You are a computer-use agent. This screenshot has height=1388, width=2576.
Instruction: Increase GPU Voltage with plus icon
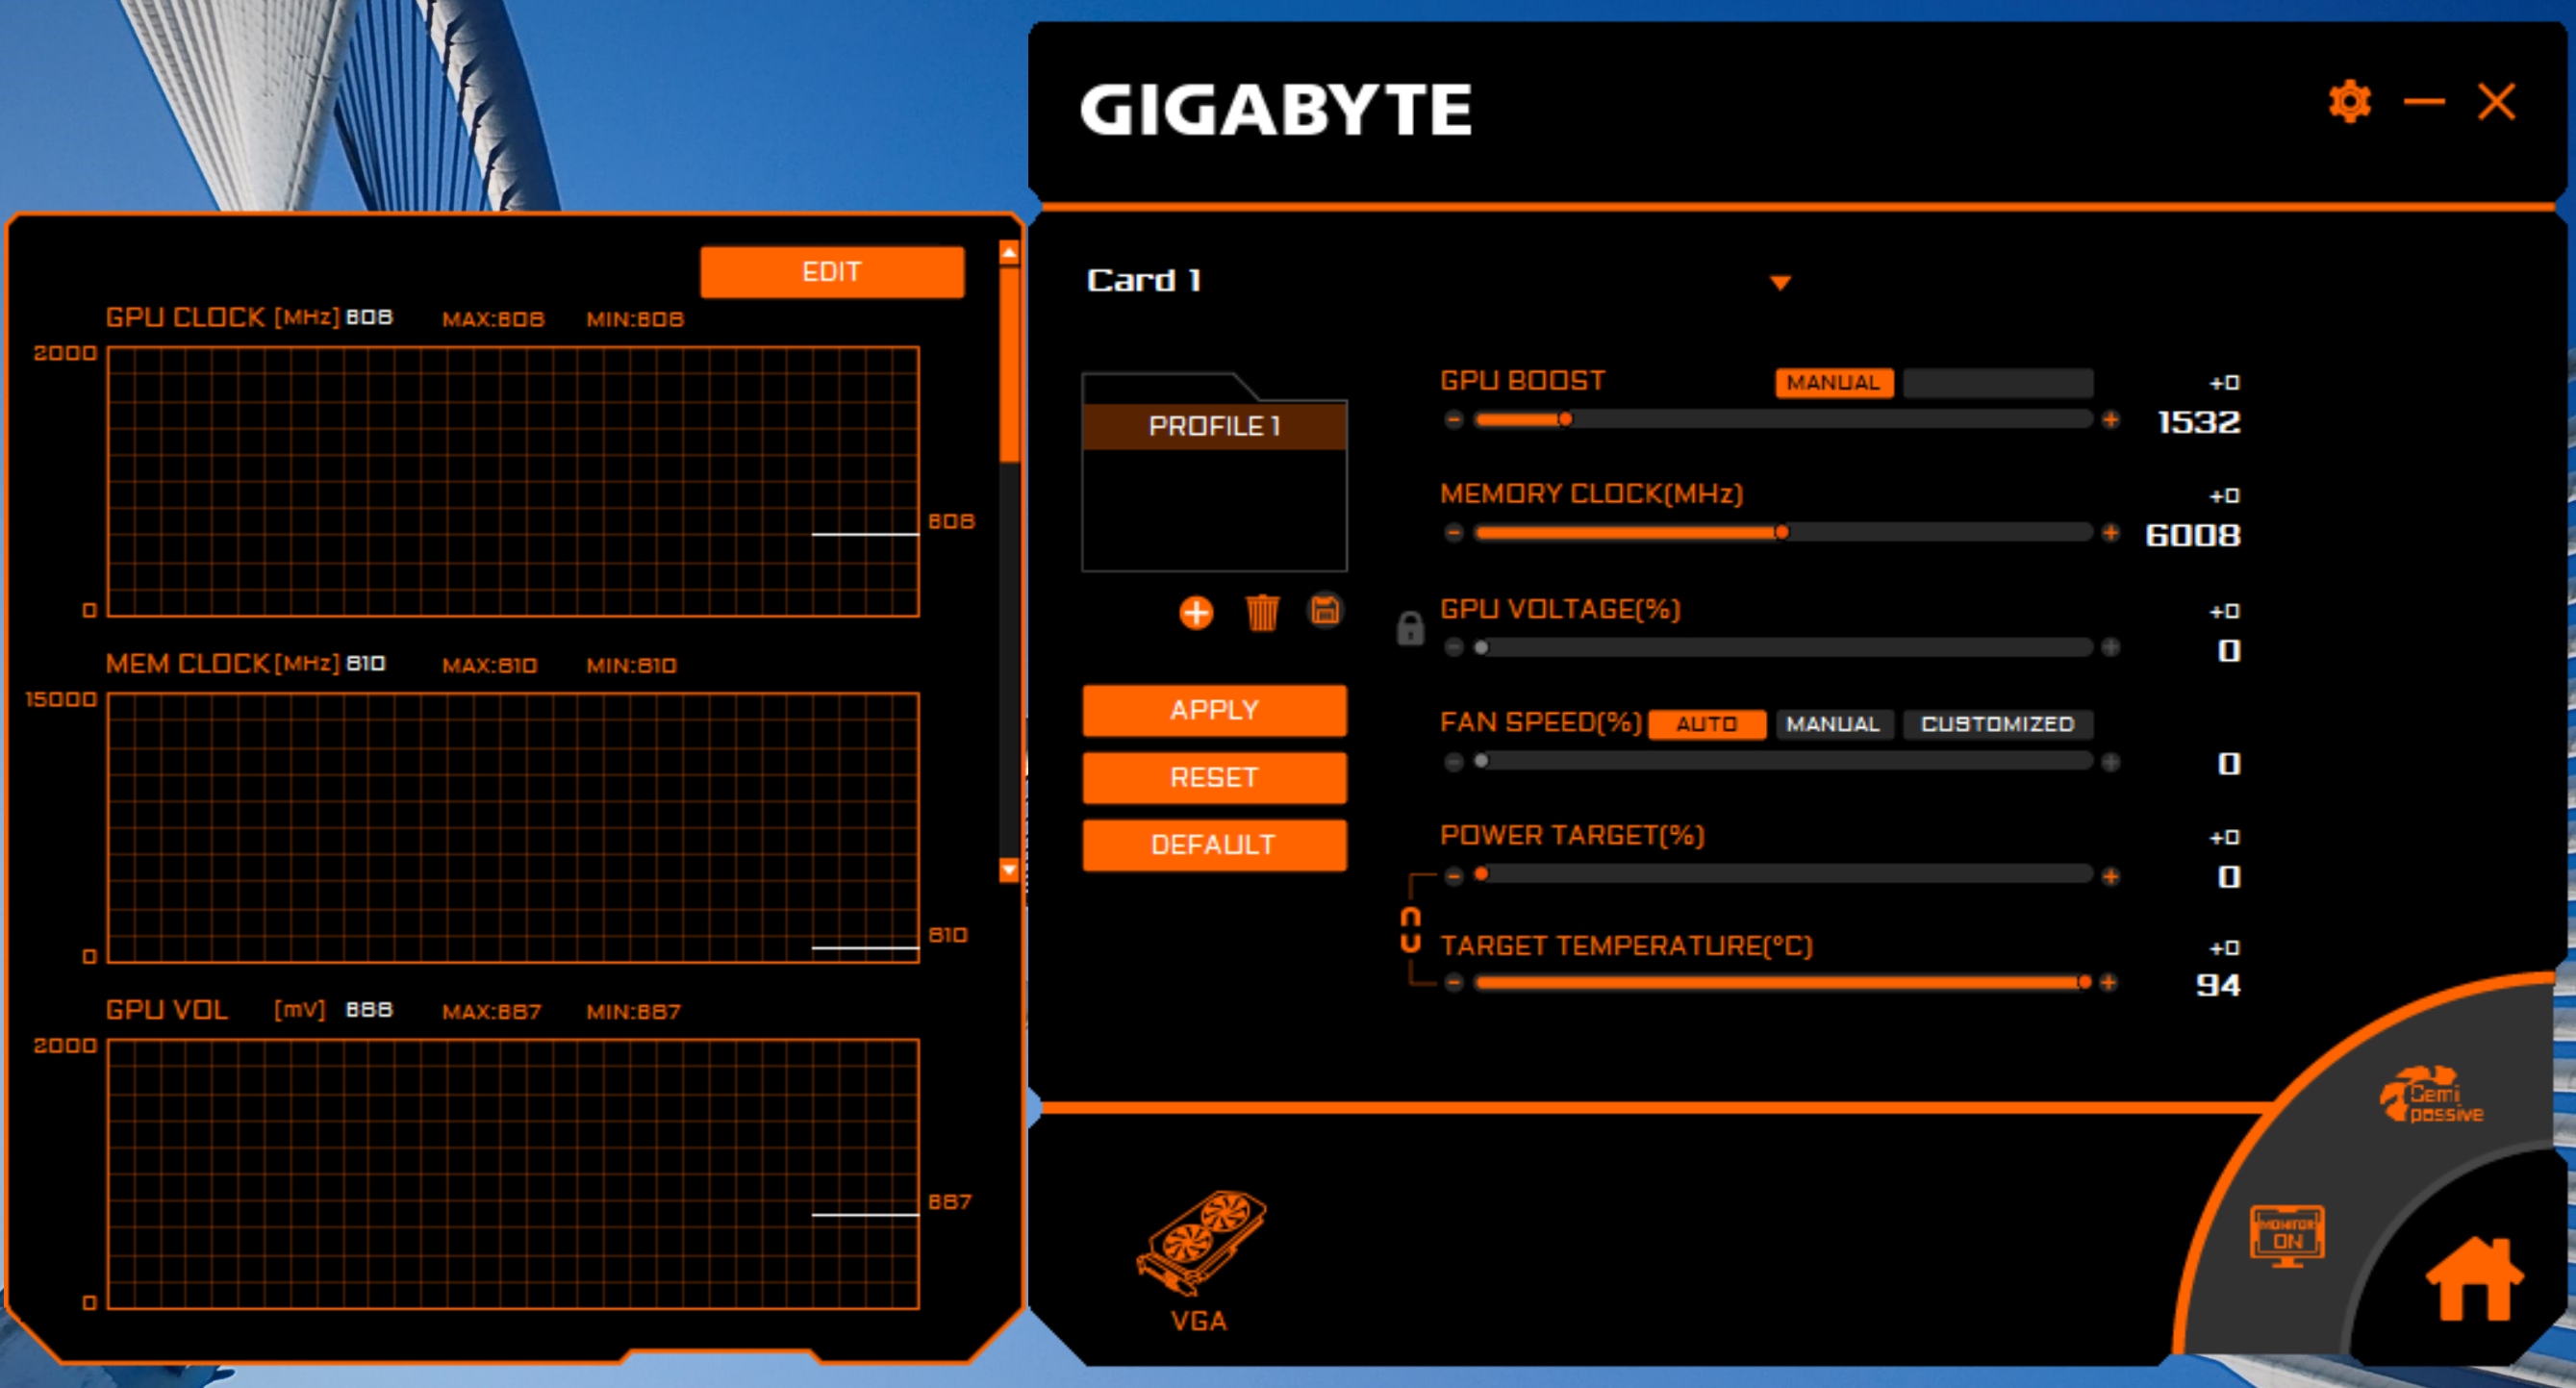pyautogui.click(x=2110, y=648)
